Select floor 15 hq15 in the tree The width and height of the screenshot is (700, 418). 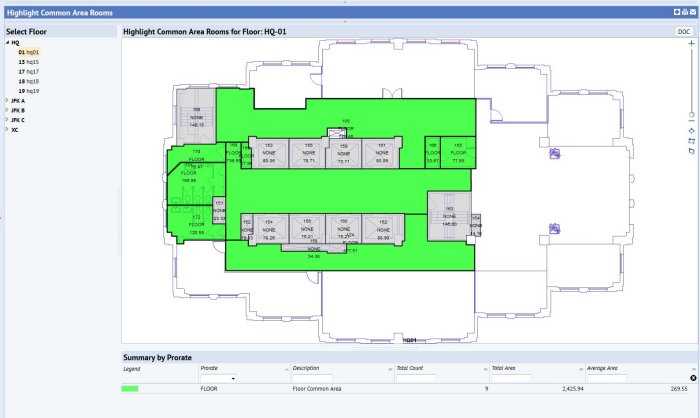pos(29,62)
